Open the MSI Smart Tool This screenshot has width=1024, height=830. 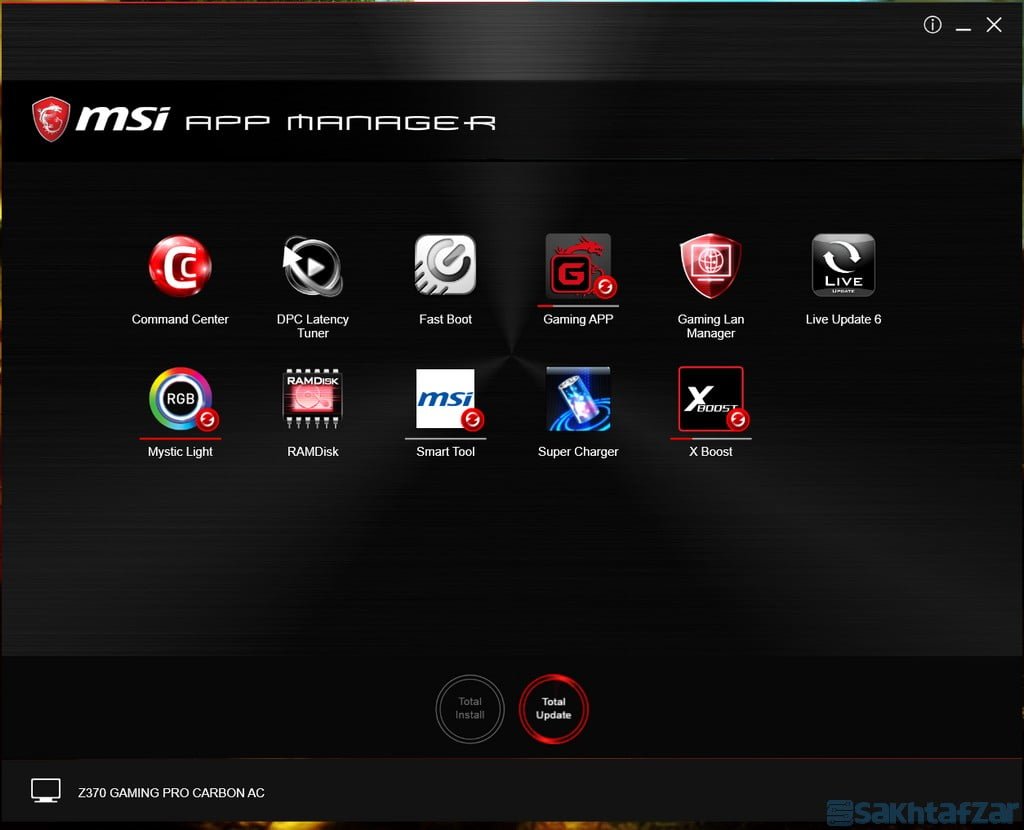coord(445,397)
